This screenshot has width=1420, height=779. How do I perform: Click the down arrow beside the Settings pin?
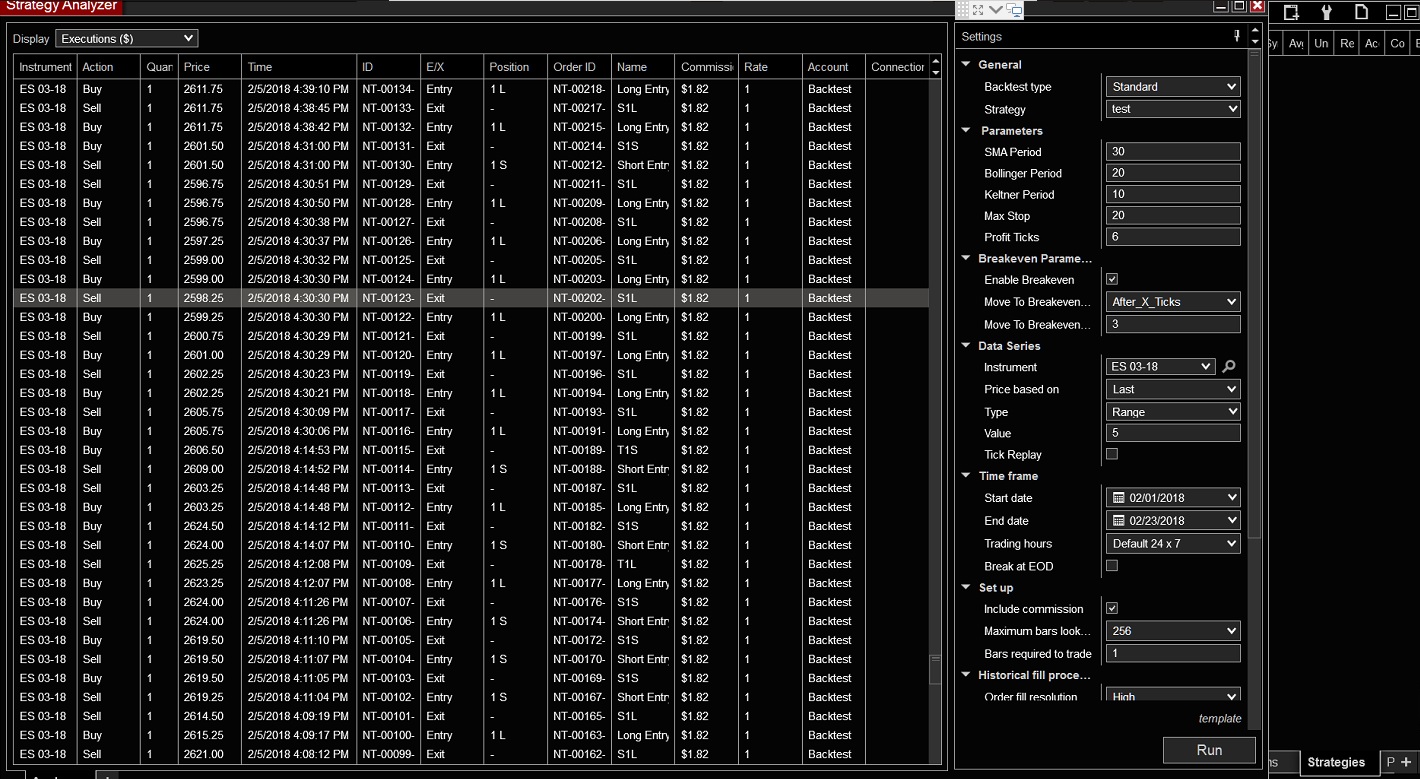coord(1255,42)
